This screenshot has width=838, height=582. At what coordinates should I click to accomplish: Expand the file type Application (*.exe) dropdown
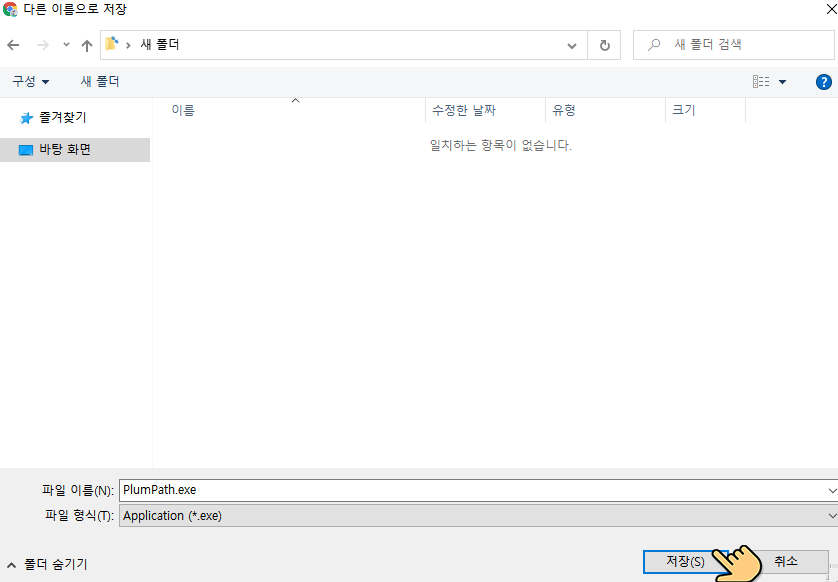pos(832,516)
